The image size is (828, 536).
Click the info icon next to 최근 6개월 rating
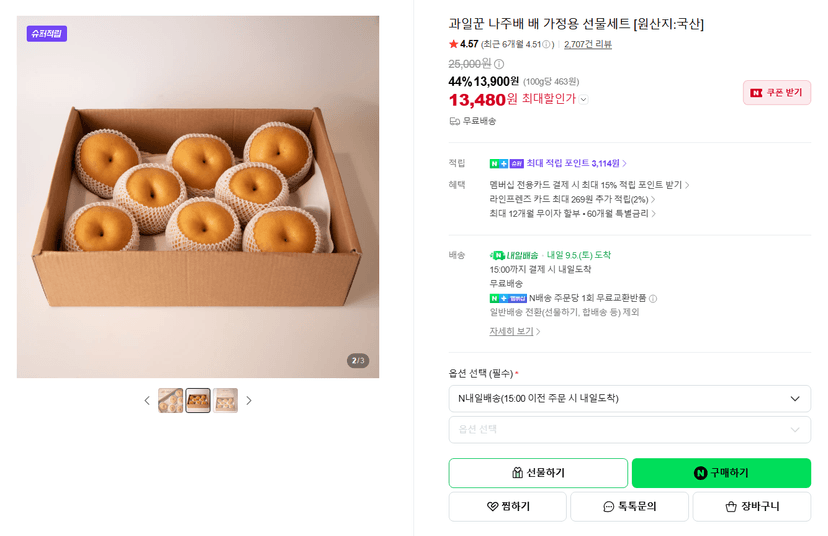546,44
